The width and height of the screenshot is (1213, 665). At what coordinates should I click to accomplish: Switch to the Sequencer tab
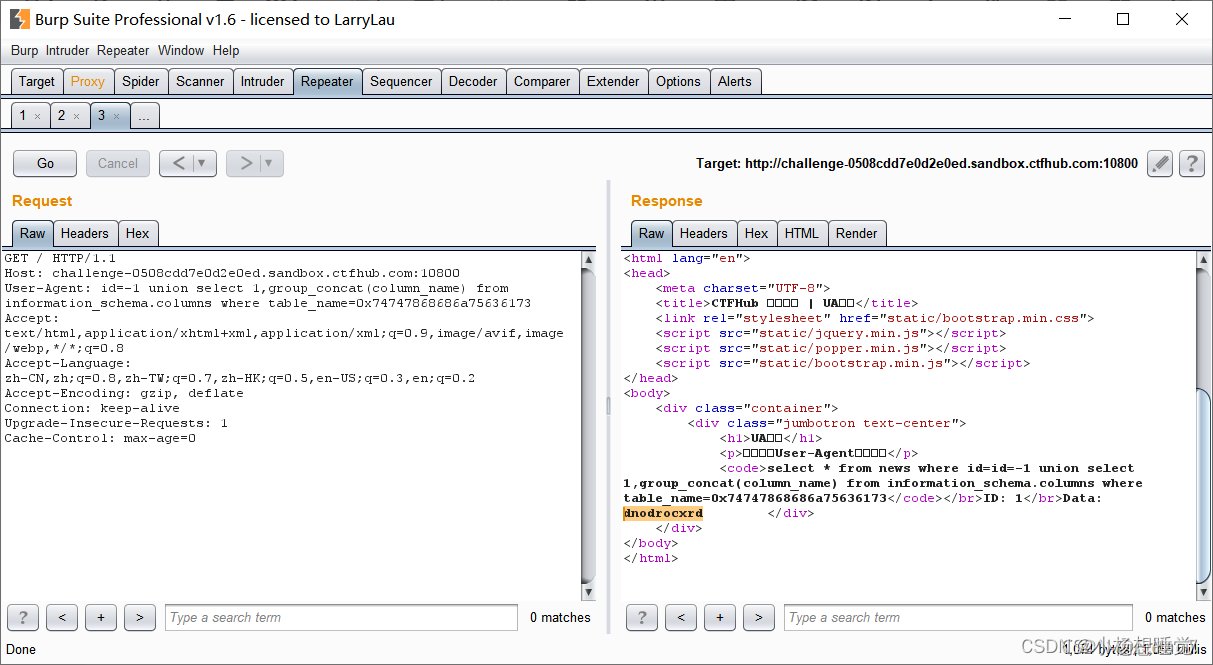coord(401,81)
